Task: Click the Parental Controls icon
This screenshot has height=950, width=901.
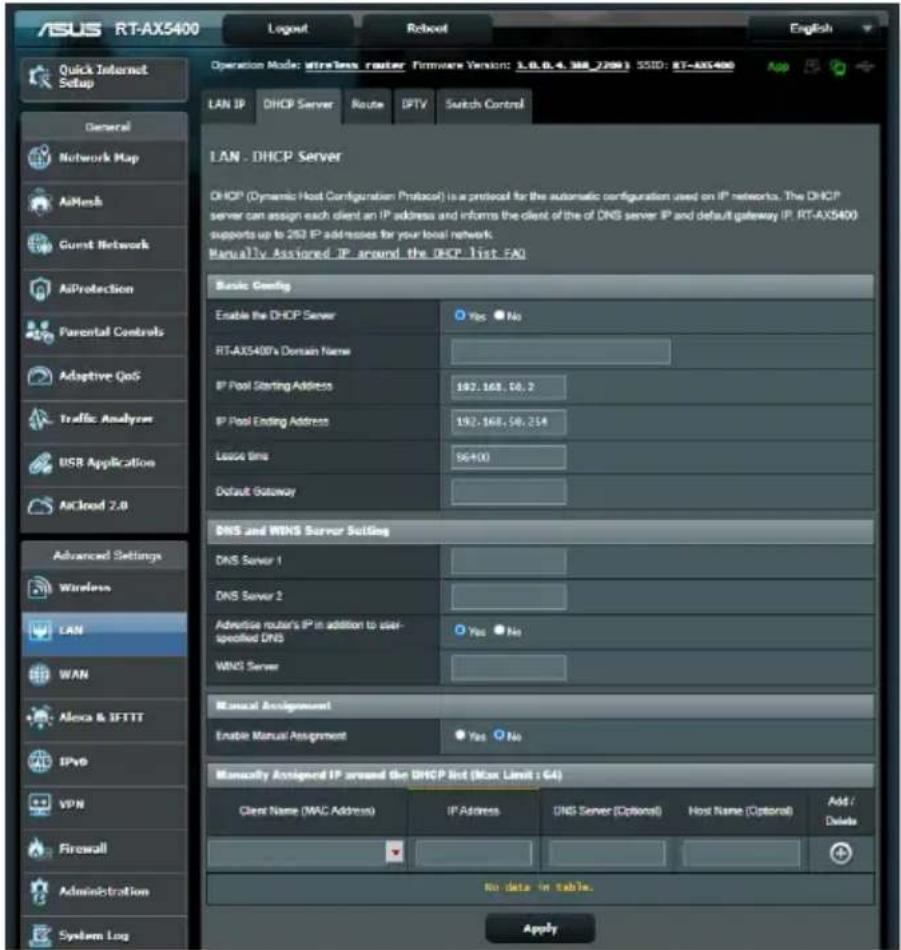Action: pyautogui.click(x=39, y=332)
